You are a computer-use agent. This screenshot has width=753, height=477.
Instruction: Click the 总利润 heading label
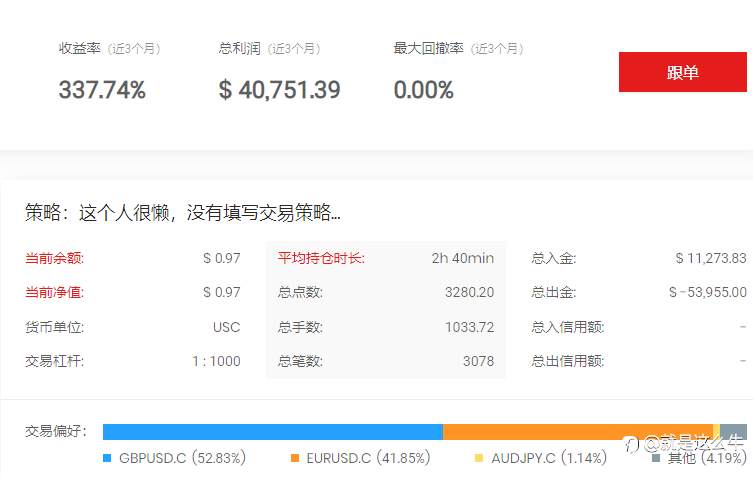[x=239, y=48]
